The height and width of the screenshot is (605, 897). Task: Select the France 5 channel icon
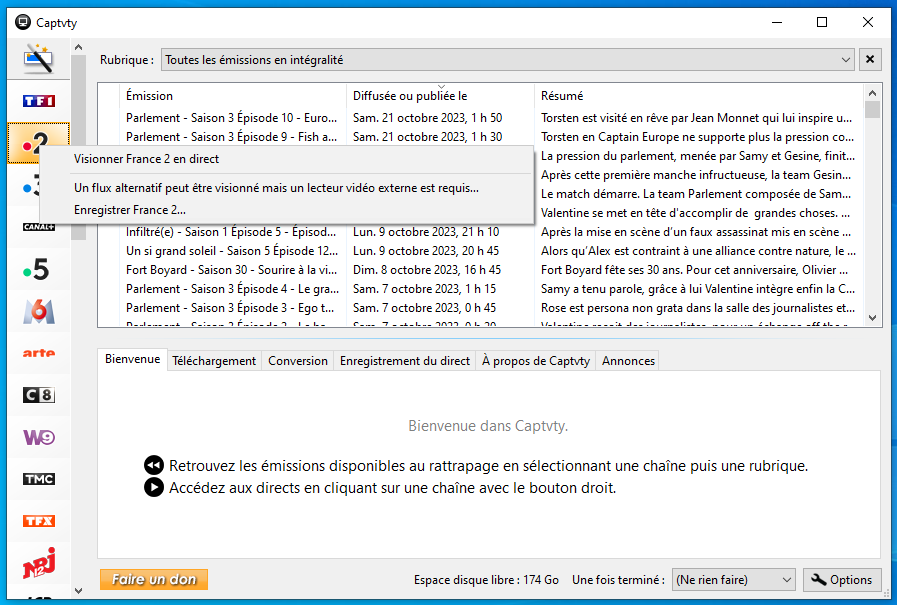[x=38, y=269]
